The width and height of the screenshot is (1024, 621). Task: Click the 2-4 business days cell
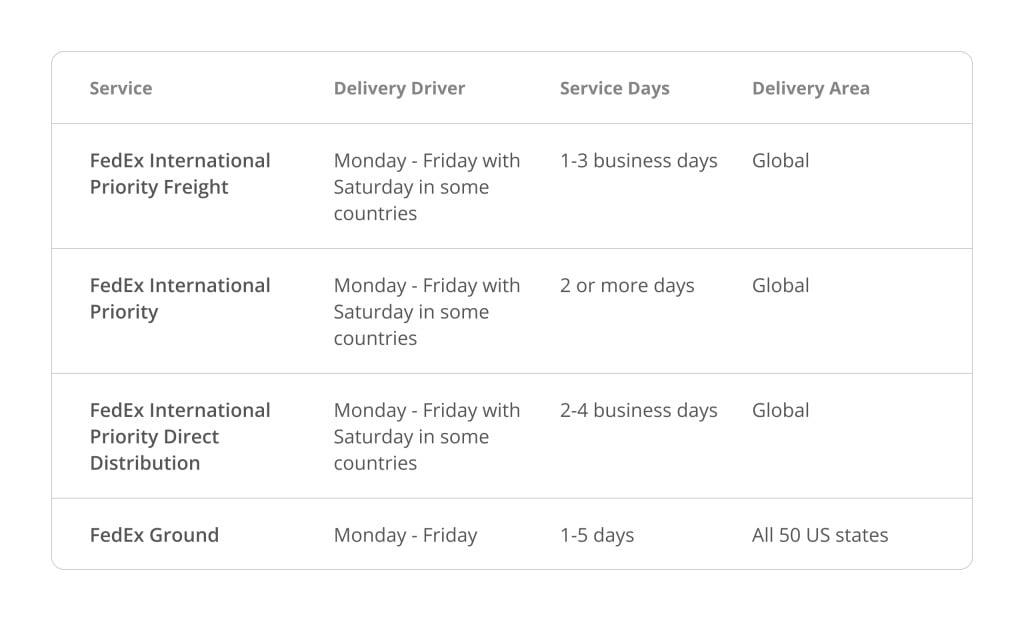[x=638, y=410]
